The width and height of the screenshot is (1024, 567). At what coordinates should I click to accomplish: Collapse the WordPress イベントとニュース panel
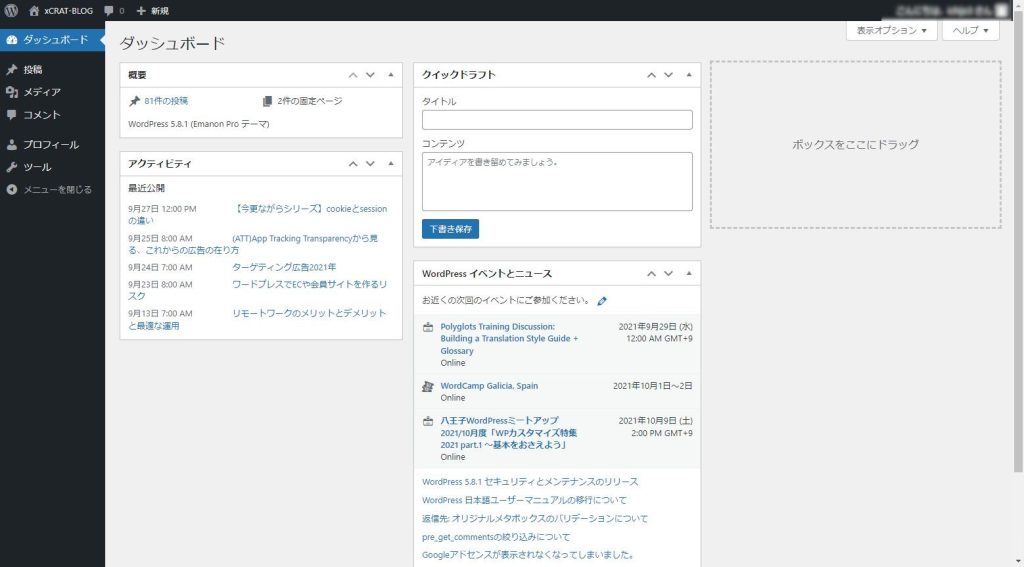tap(688, 274)
